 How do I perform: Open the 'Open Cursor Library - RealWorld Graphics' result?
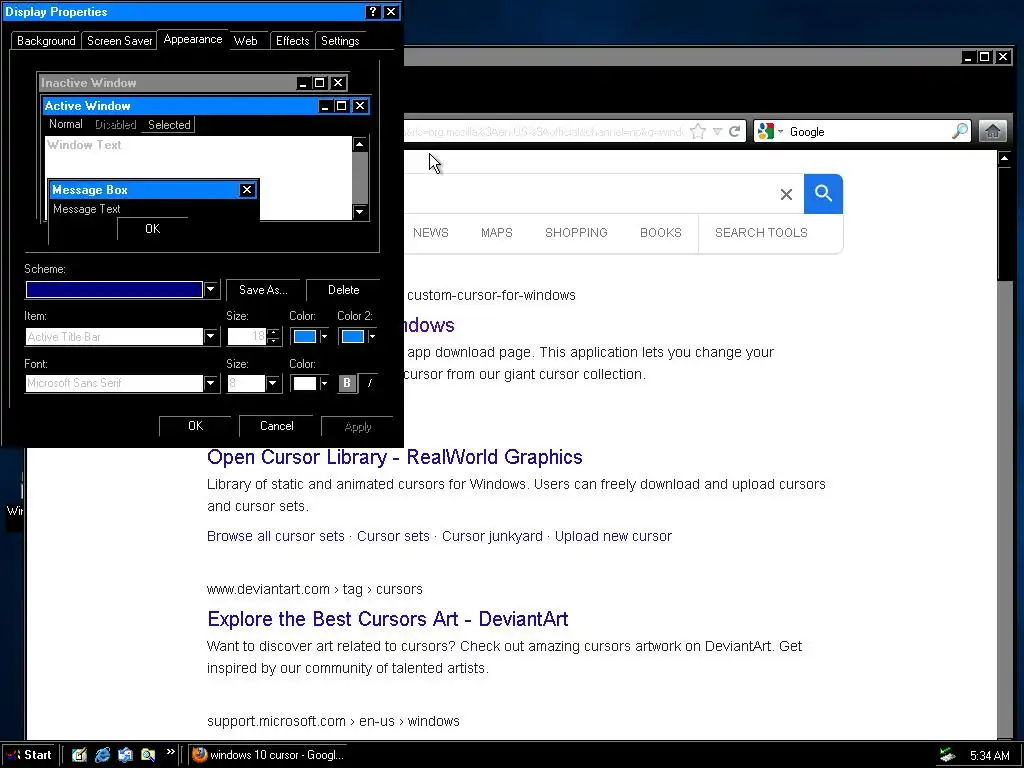click(x=394, y=456)
